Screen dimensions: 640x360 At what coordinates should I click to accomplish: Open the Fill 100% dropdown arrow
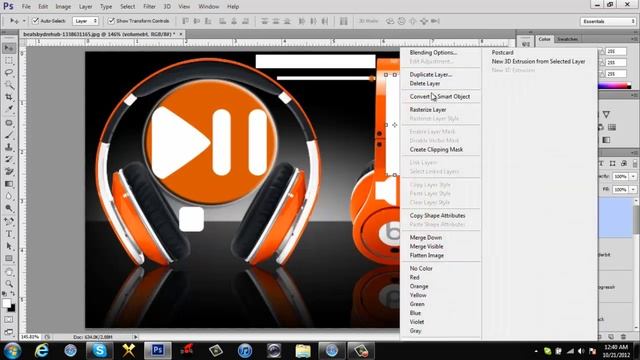coord(633,189)
